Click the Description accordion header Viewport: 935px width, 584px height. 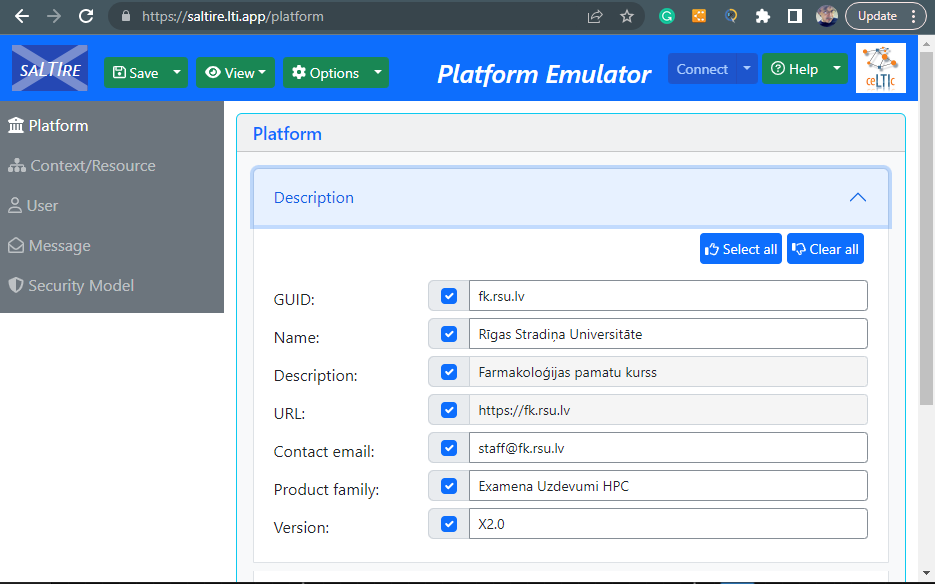(x=571, y=197)
